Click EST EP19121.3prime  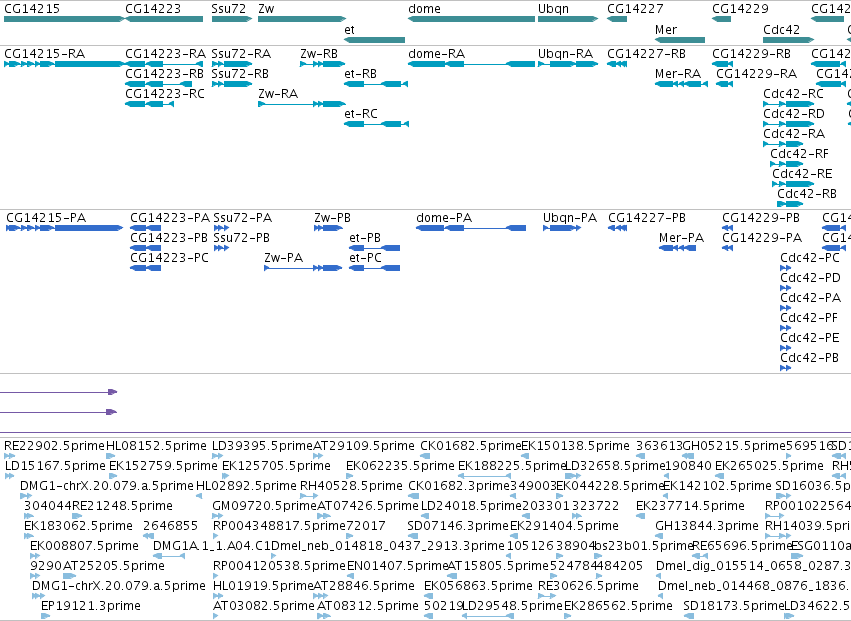pos(46,616)
